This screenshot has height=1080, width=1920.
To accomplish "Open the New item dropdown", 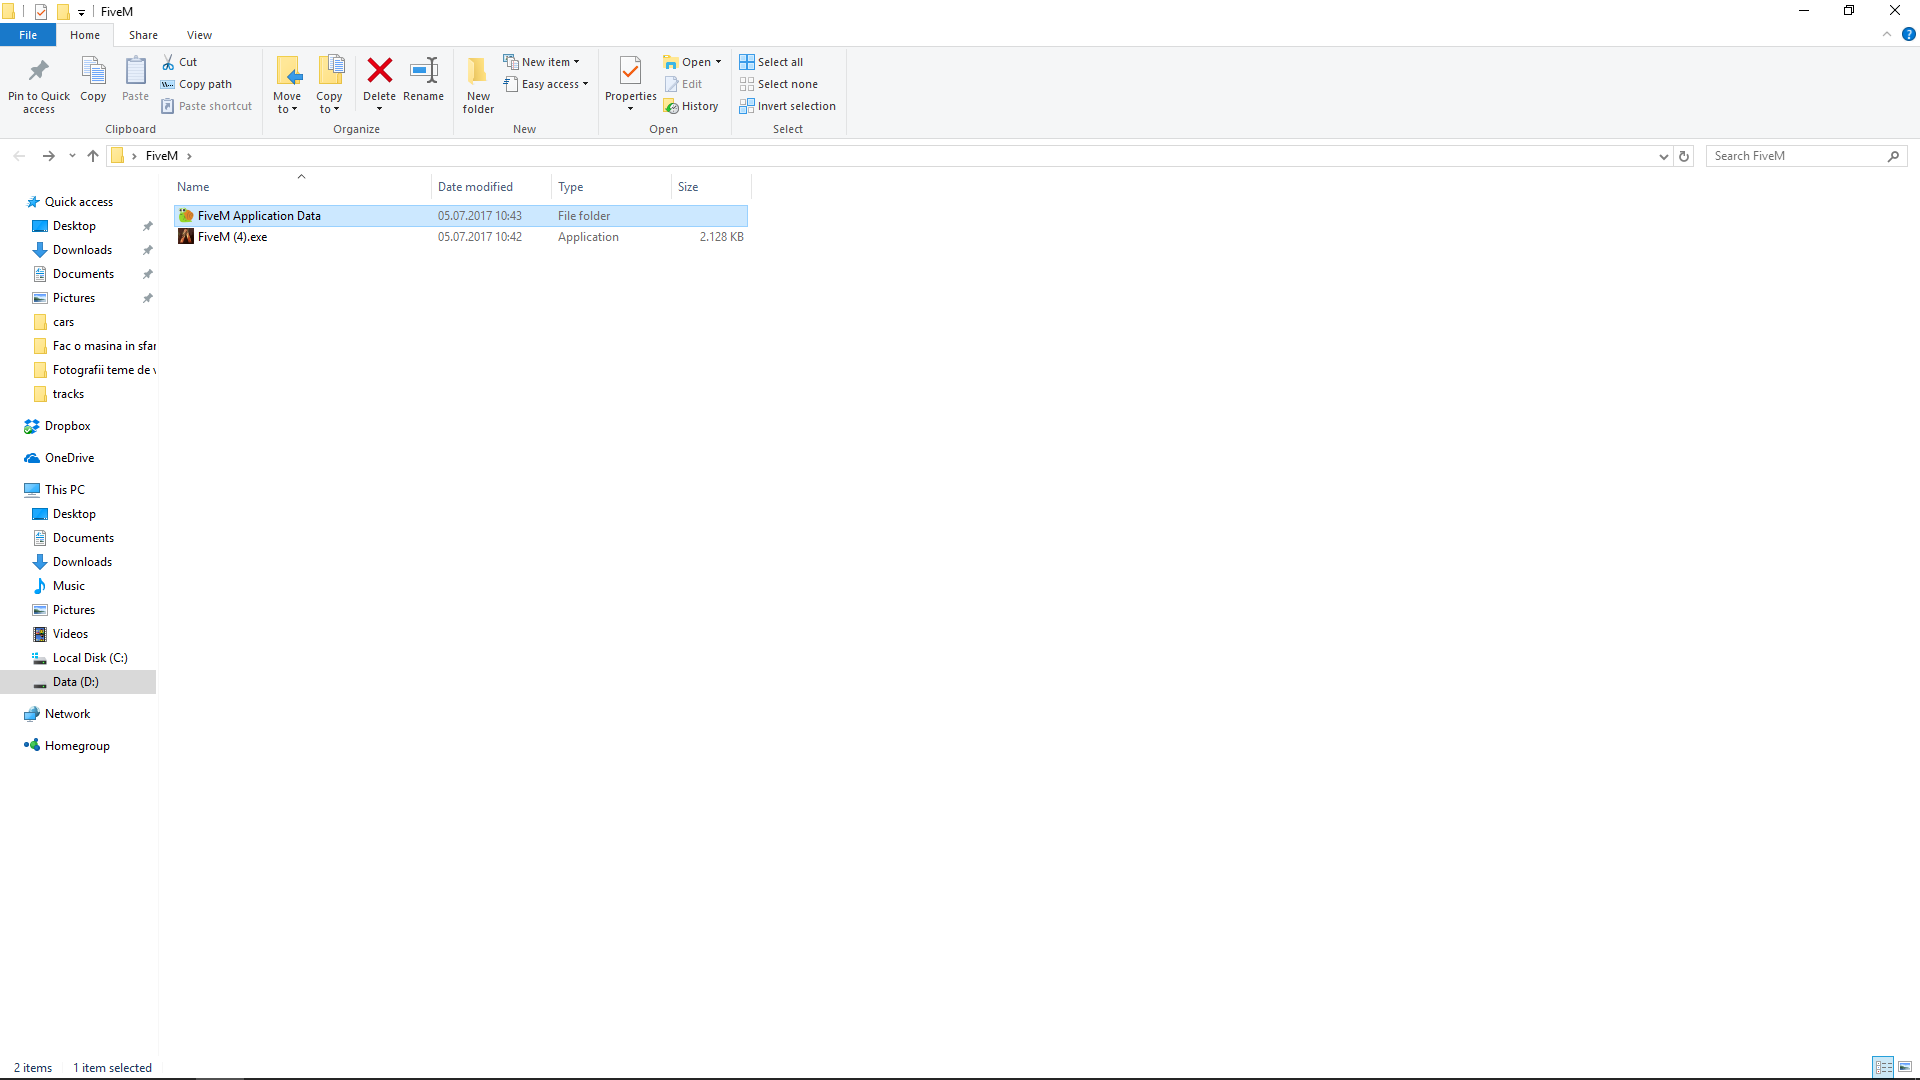I will point(541,62).
